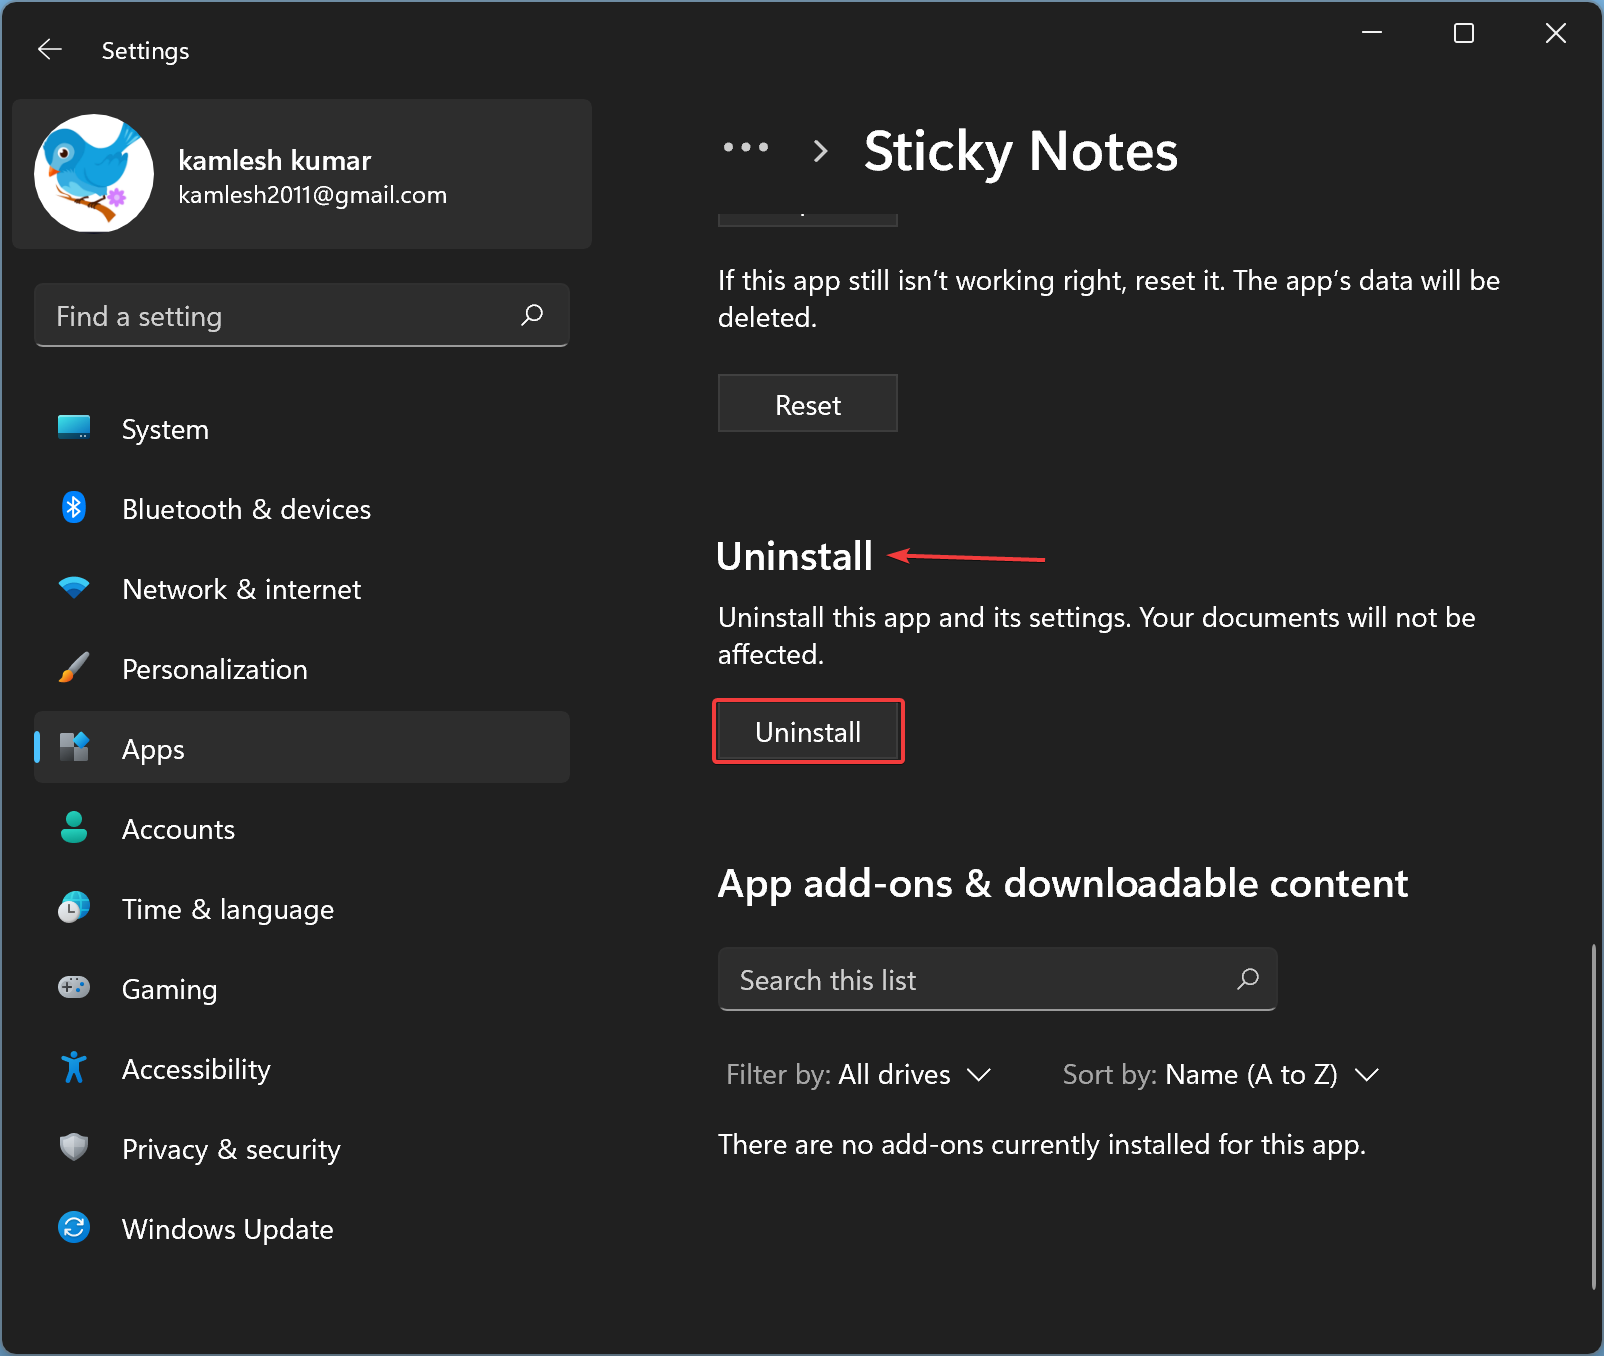Screen dimensions: 1604x1356
Task: Click the Uninstall section heading
Action: click(x=795, y=556)
